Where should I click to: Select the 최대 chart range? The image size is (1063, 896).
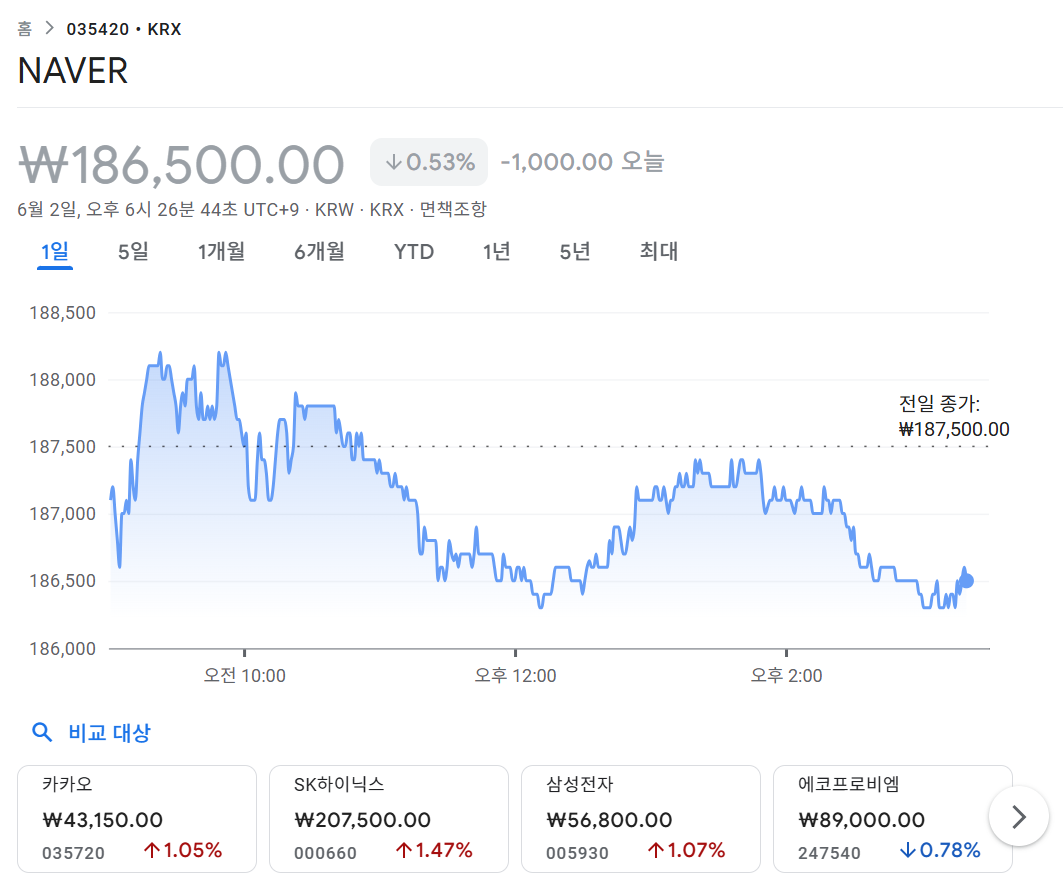click(x=659, y=252)
